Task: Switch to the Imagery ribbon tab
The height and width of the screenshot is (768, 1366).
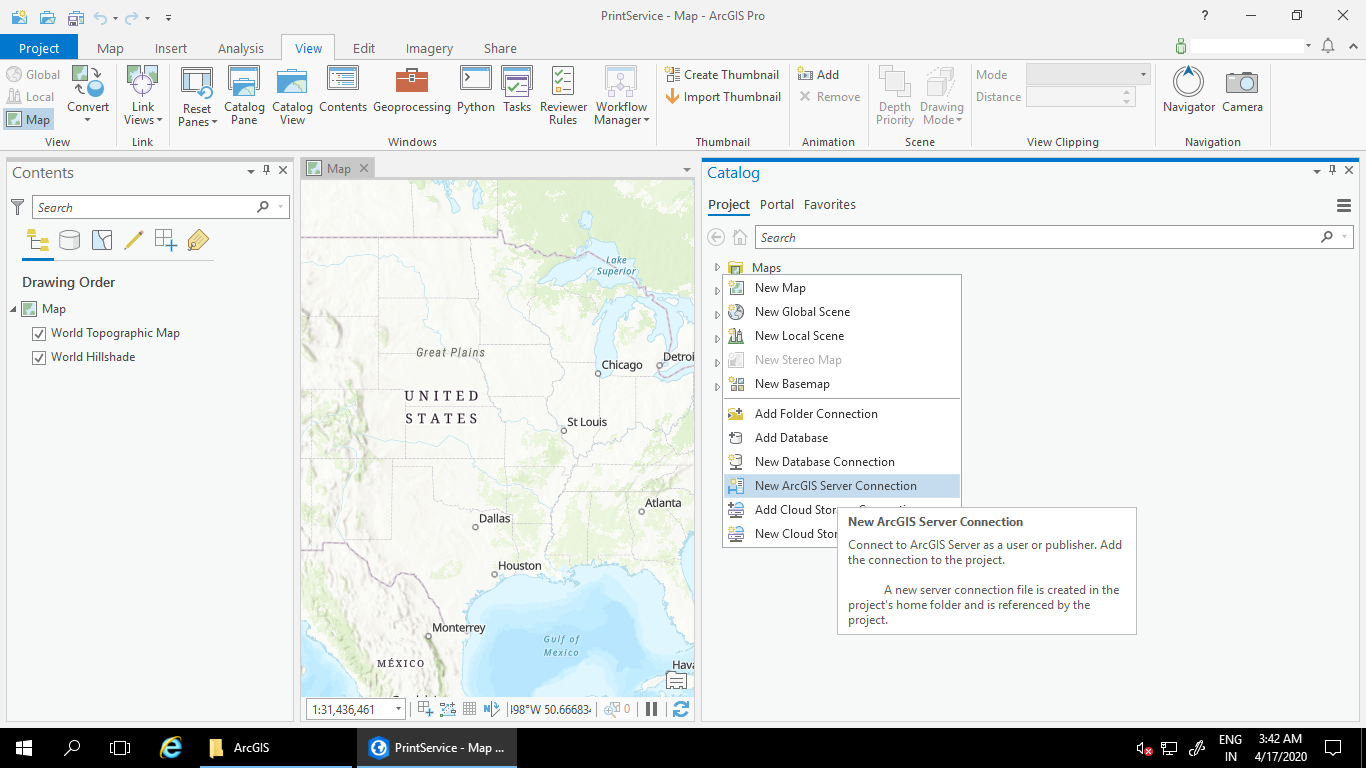Action: tap(429, 47)
